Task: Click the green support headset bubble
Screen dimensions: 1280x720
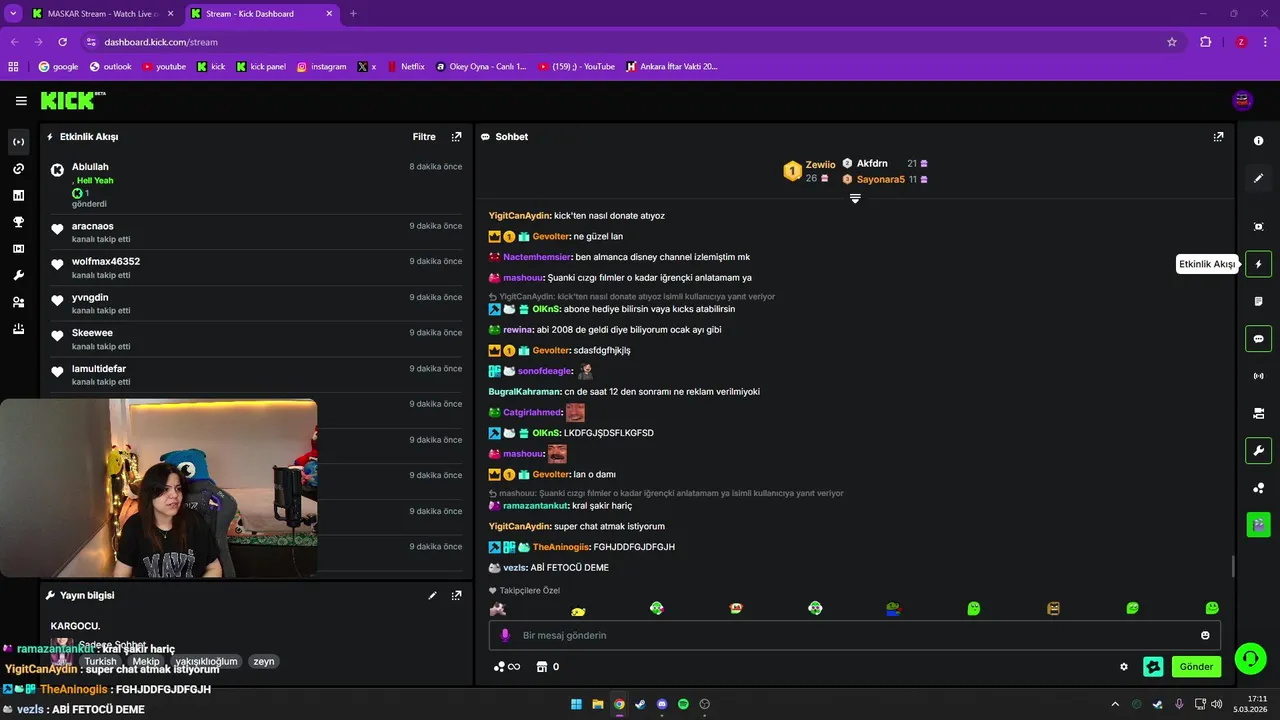Action: [x=1249, y=658]
